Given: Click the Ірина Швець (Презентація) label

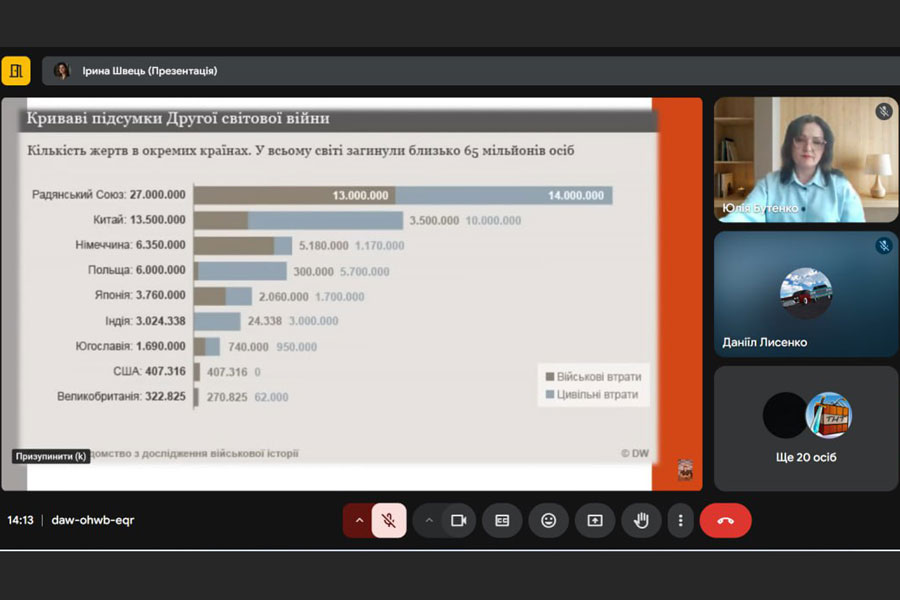Looking at the screenshot, I should point(150,71).
